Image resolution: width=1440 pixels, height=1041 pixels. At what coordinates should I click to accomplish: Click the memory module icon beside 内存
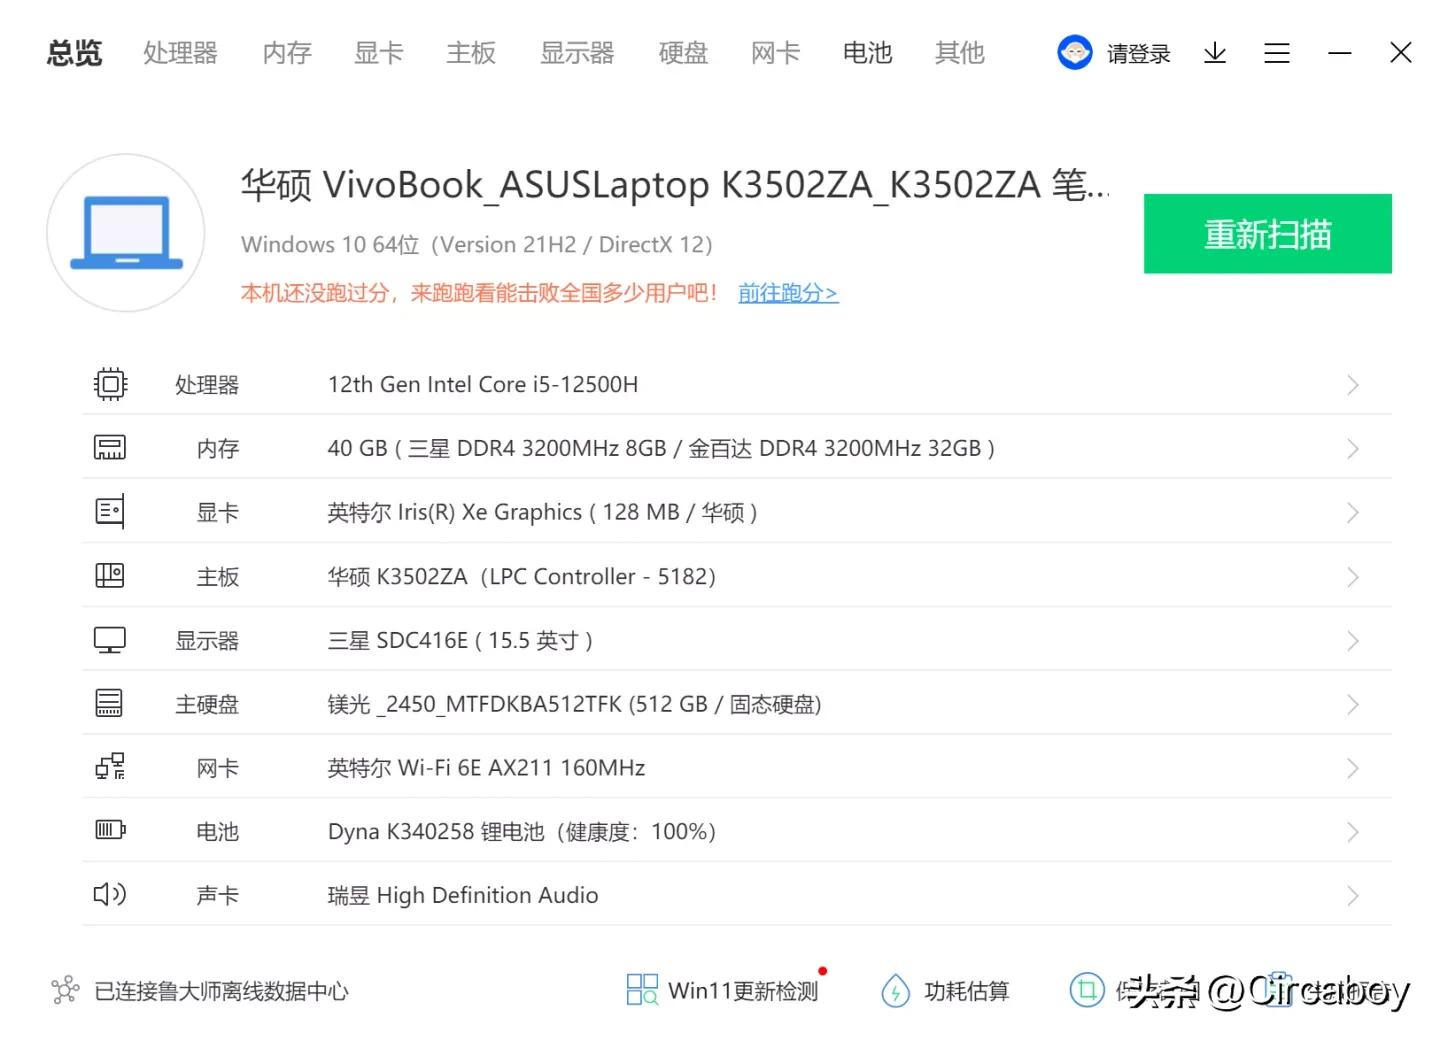(109, 447)
